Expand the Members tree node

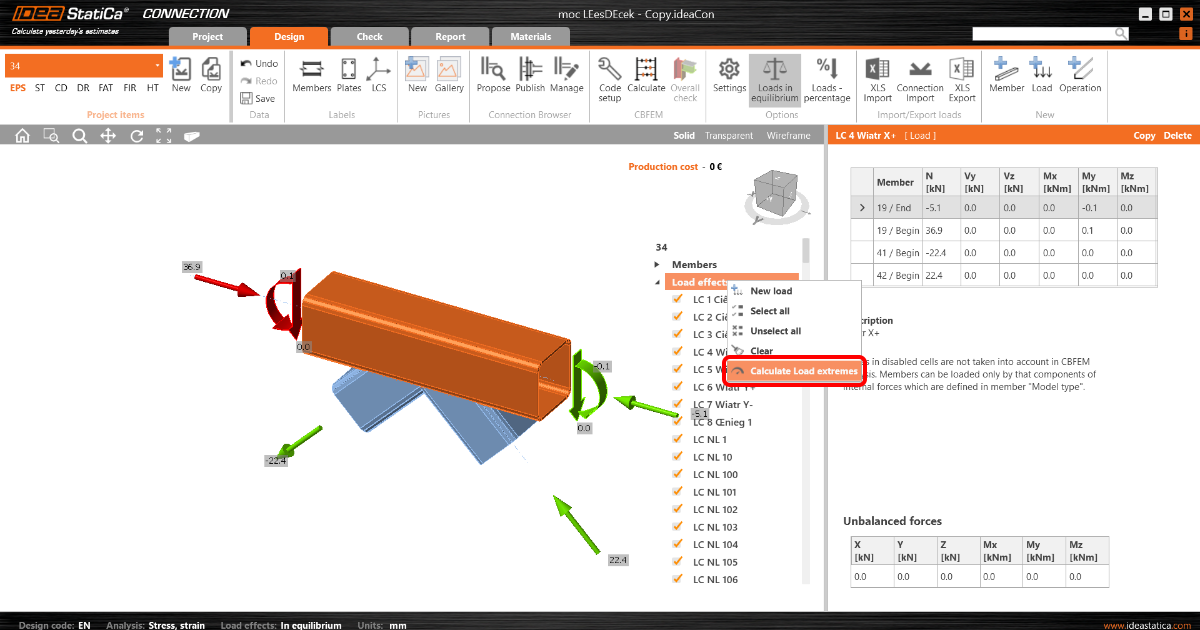[x=657, y=265]
